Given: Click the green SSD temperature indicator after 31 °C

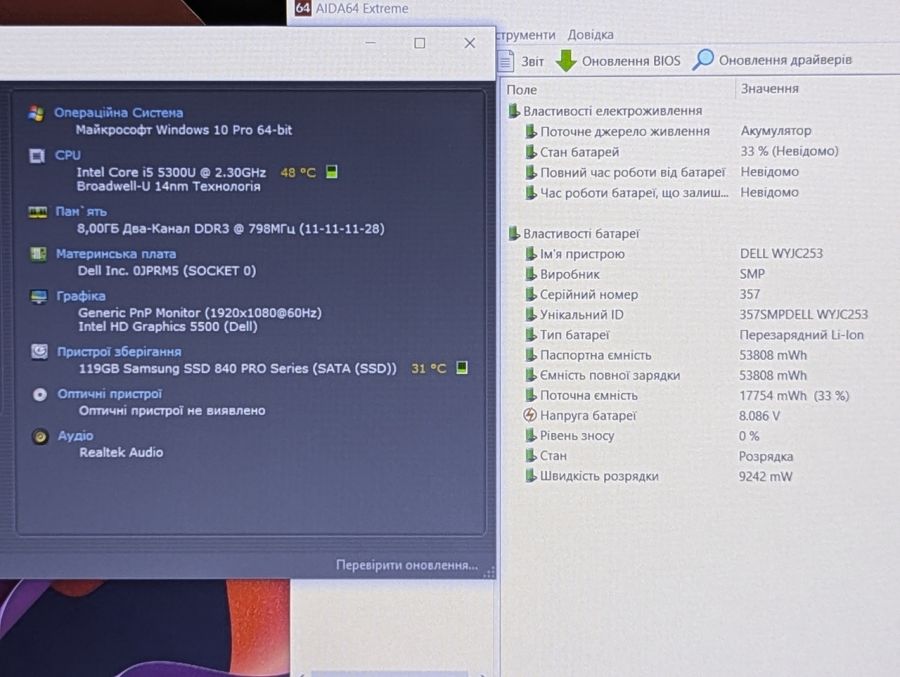Looking at the screenshot, I should point(461,367).
